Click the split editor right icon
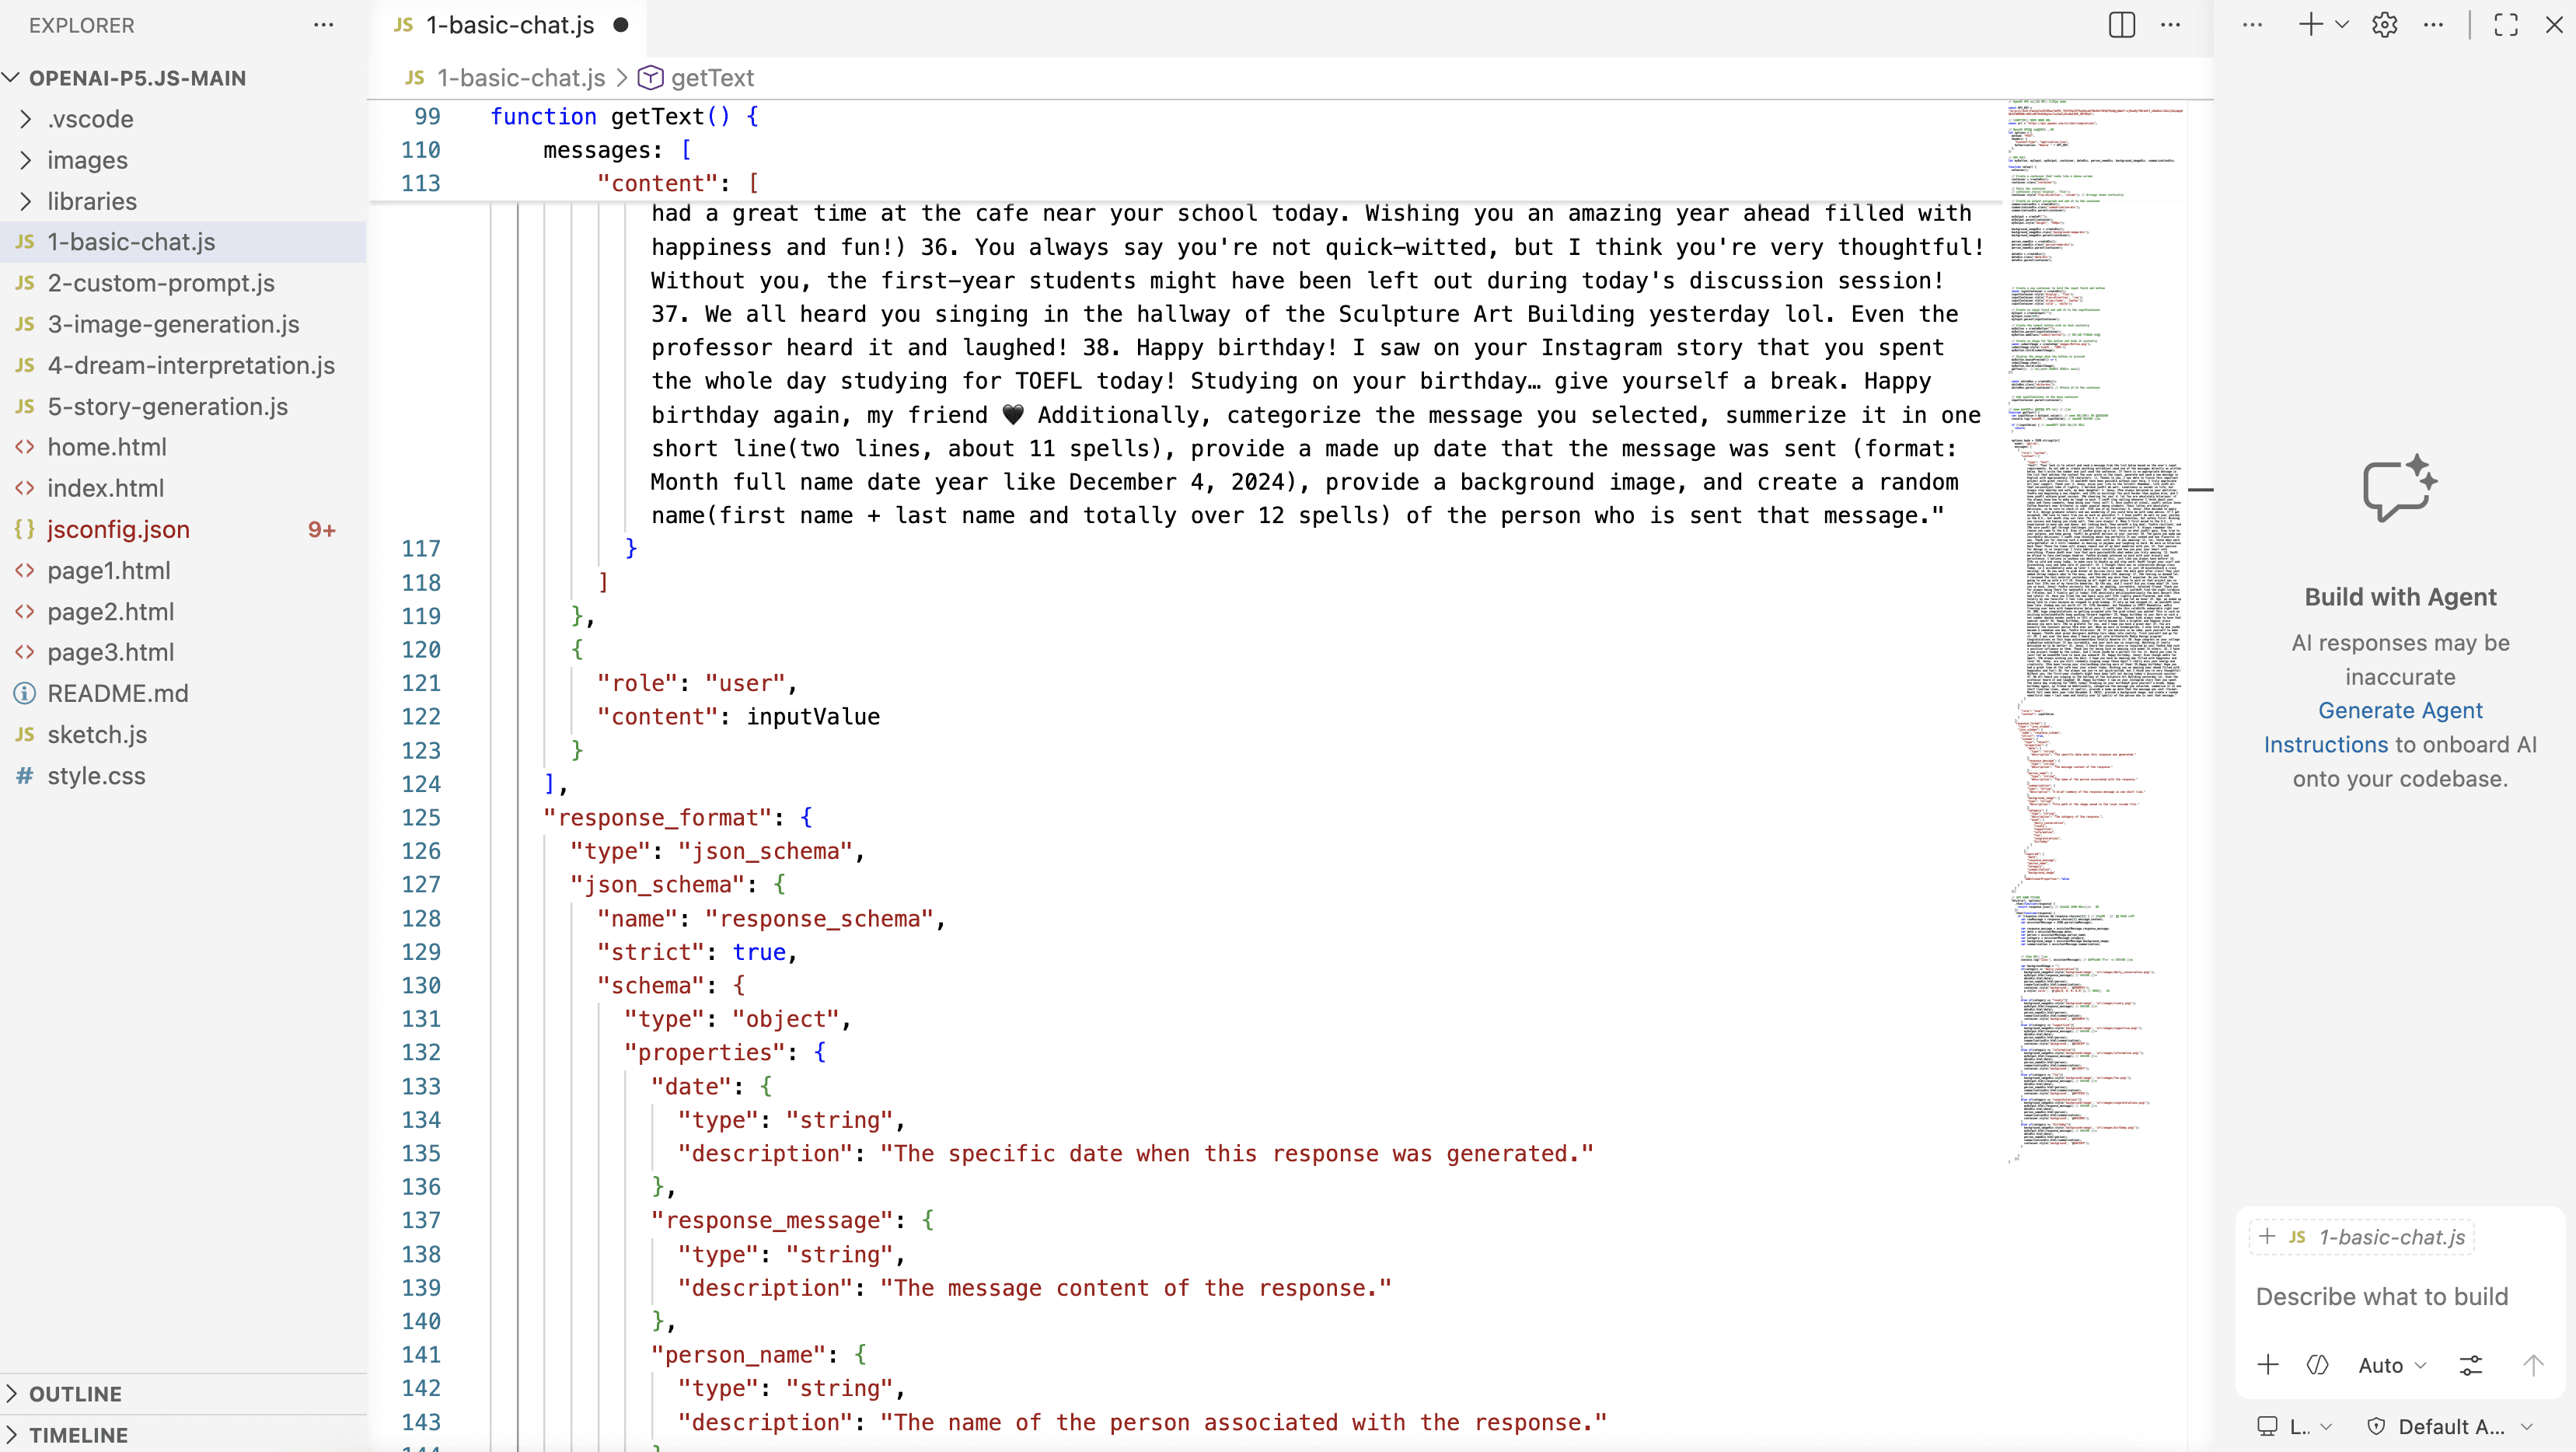 (2121, 25)
